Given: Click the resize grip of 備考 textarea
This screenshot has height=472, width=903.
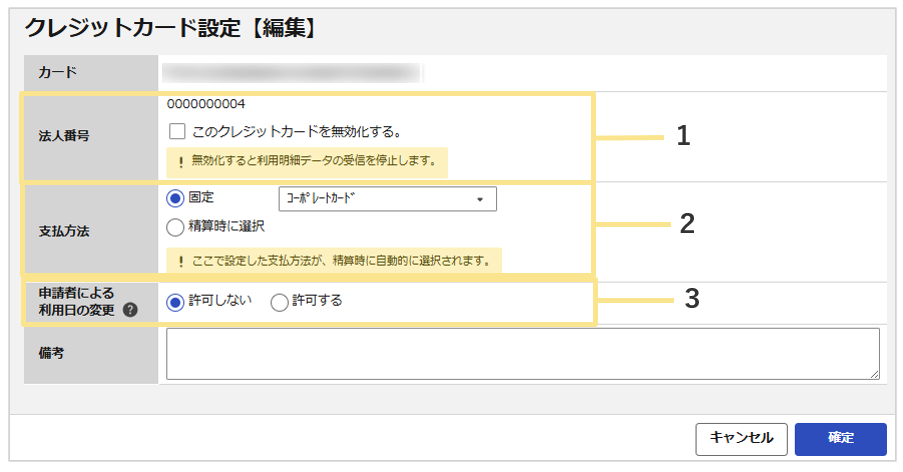Looking at the screenshot, I should (x=874, y=374).
